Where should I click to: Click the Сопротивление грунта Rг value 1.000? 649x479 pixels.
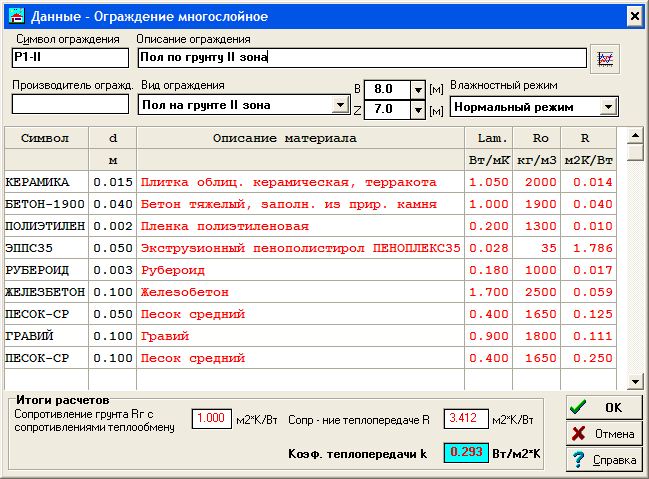coord(212,419)
